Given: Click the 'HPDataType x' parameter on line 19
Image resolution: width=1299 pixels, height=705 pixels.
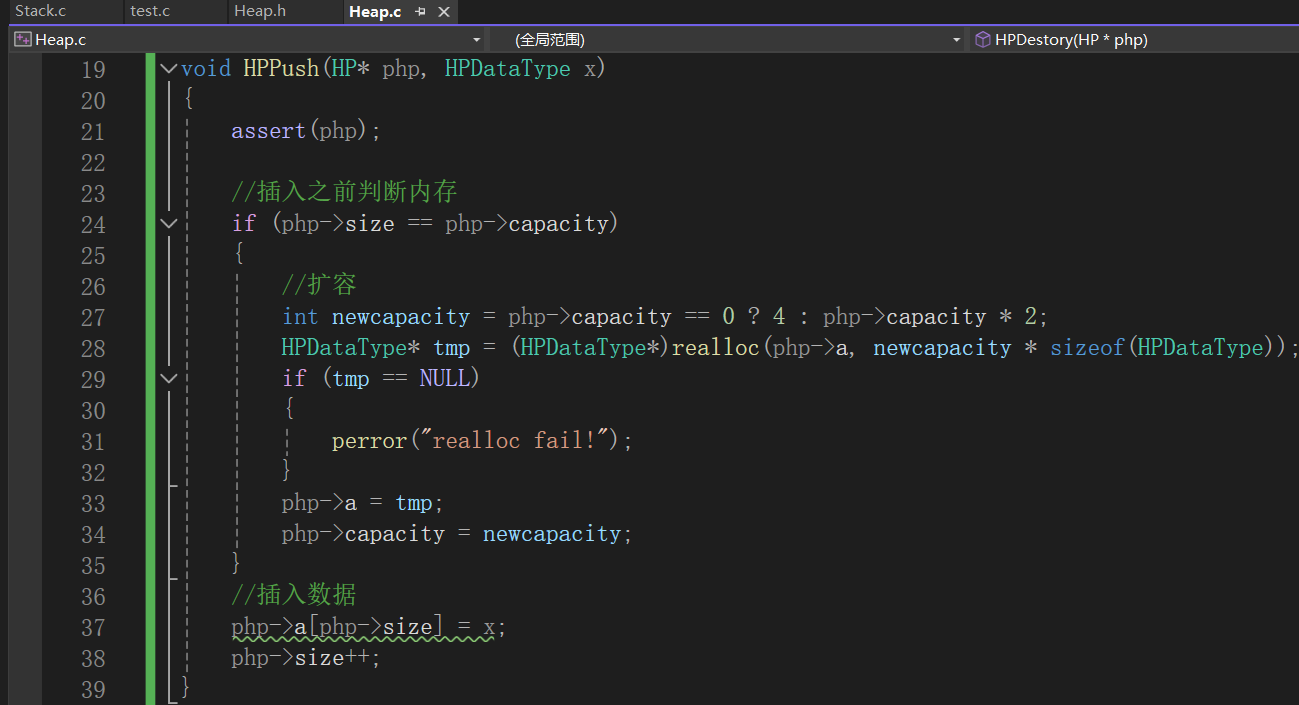Looking at the screenshot, I should 520,69.
